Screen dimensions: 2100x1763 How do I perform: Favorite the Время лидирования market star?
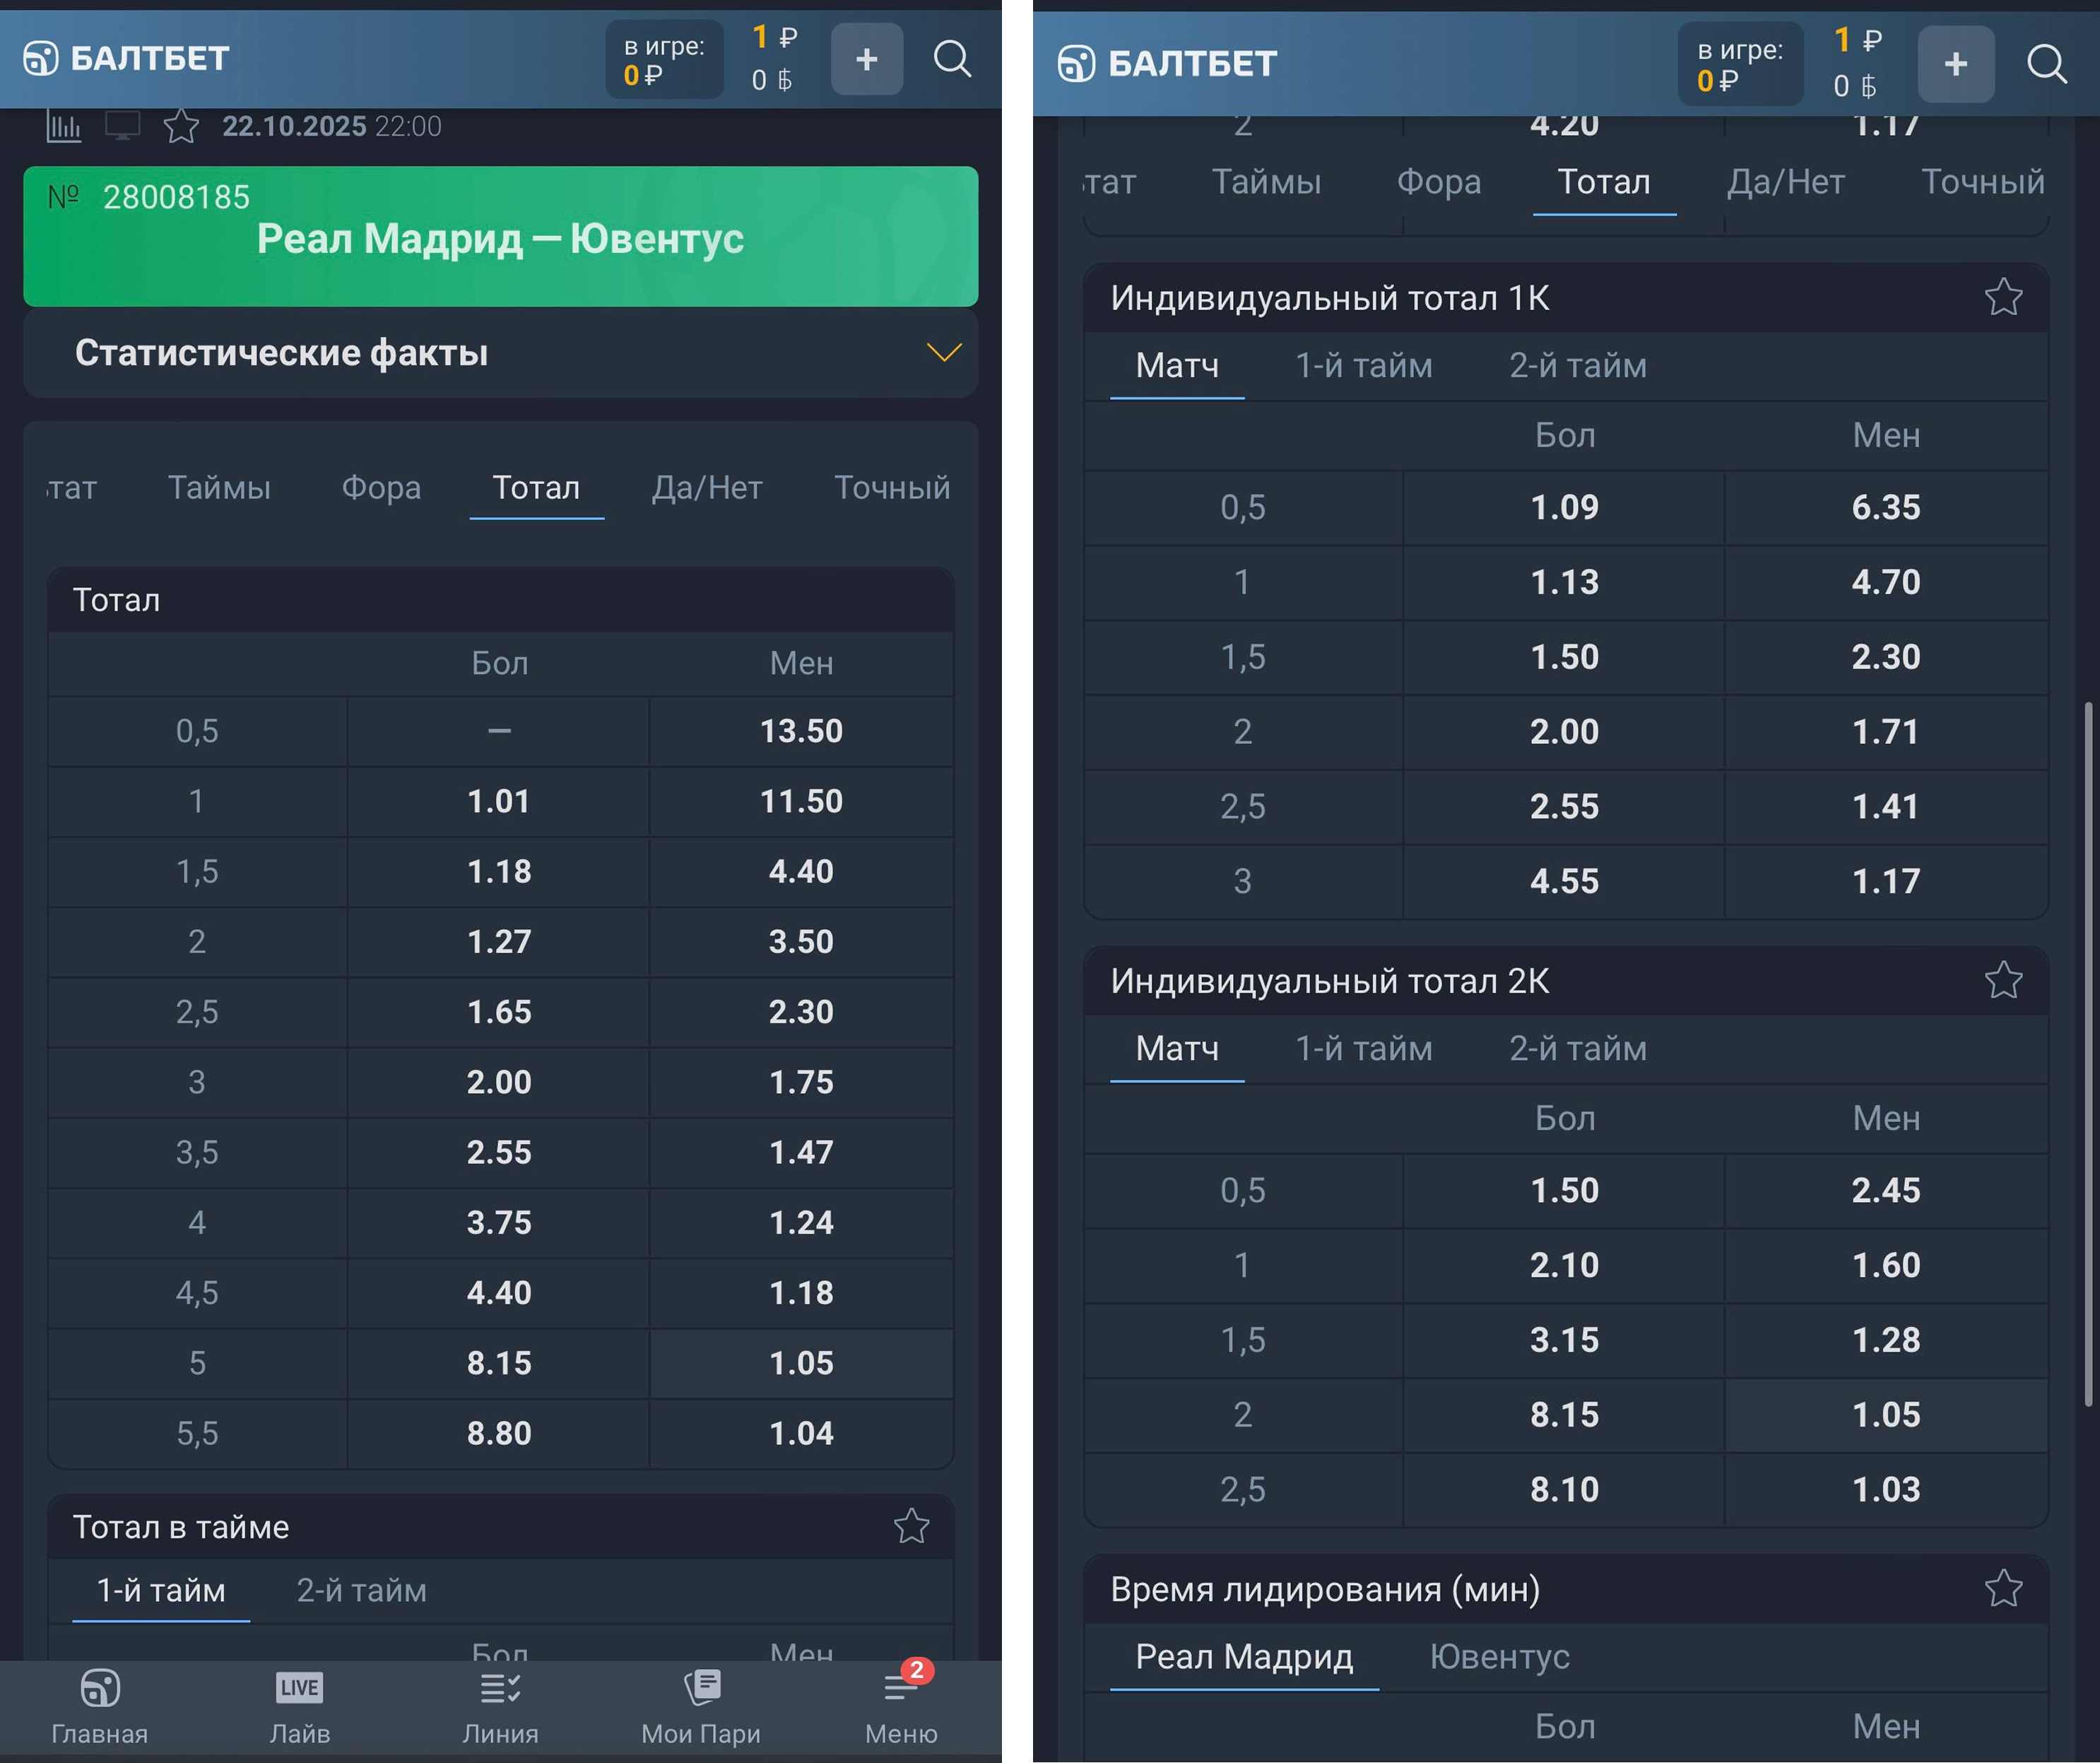[2003, 1589]
